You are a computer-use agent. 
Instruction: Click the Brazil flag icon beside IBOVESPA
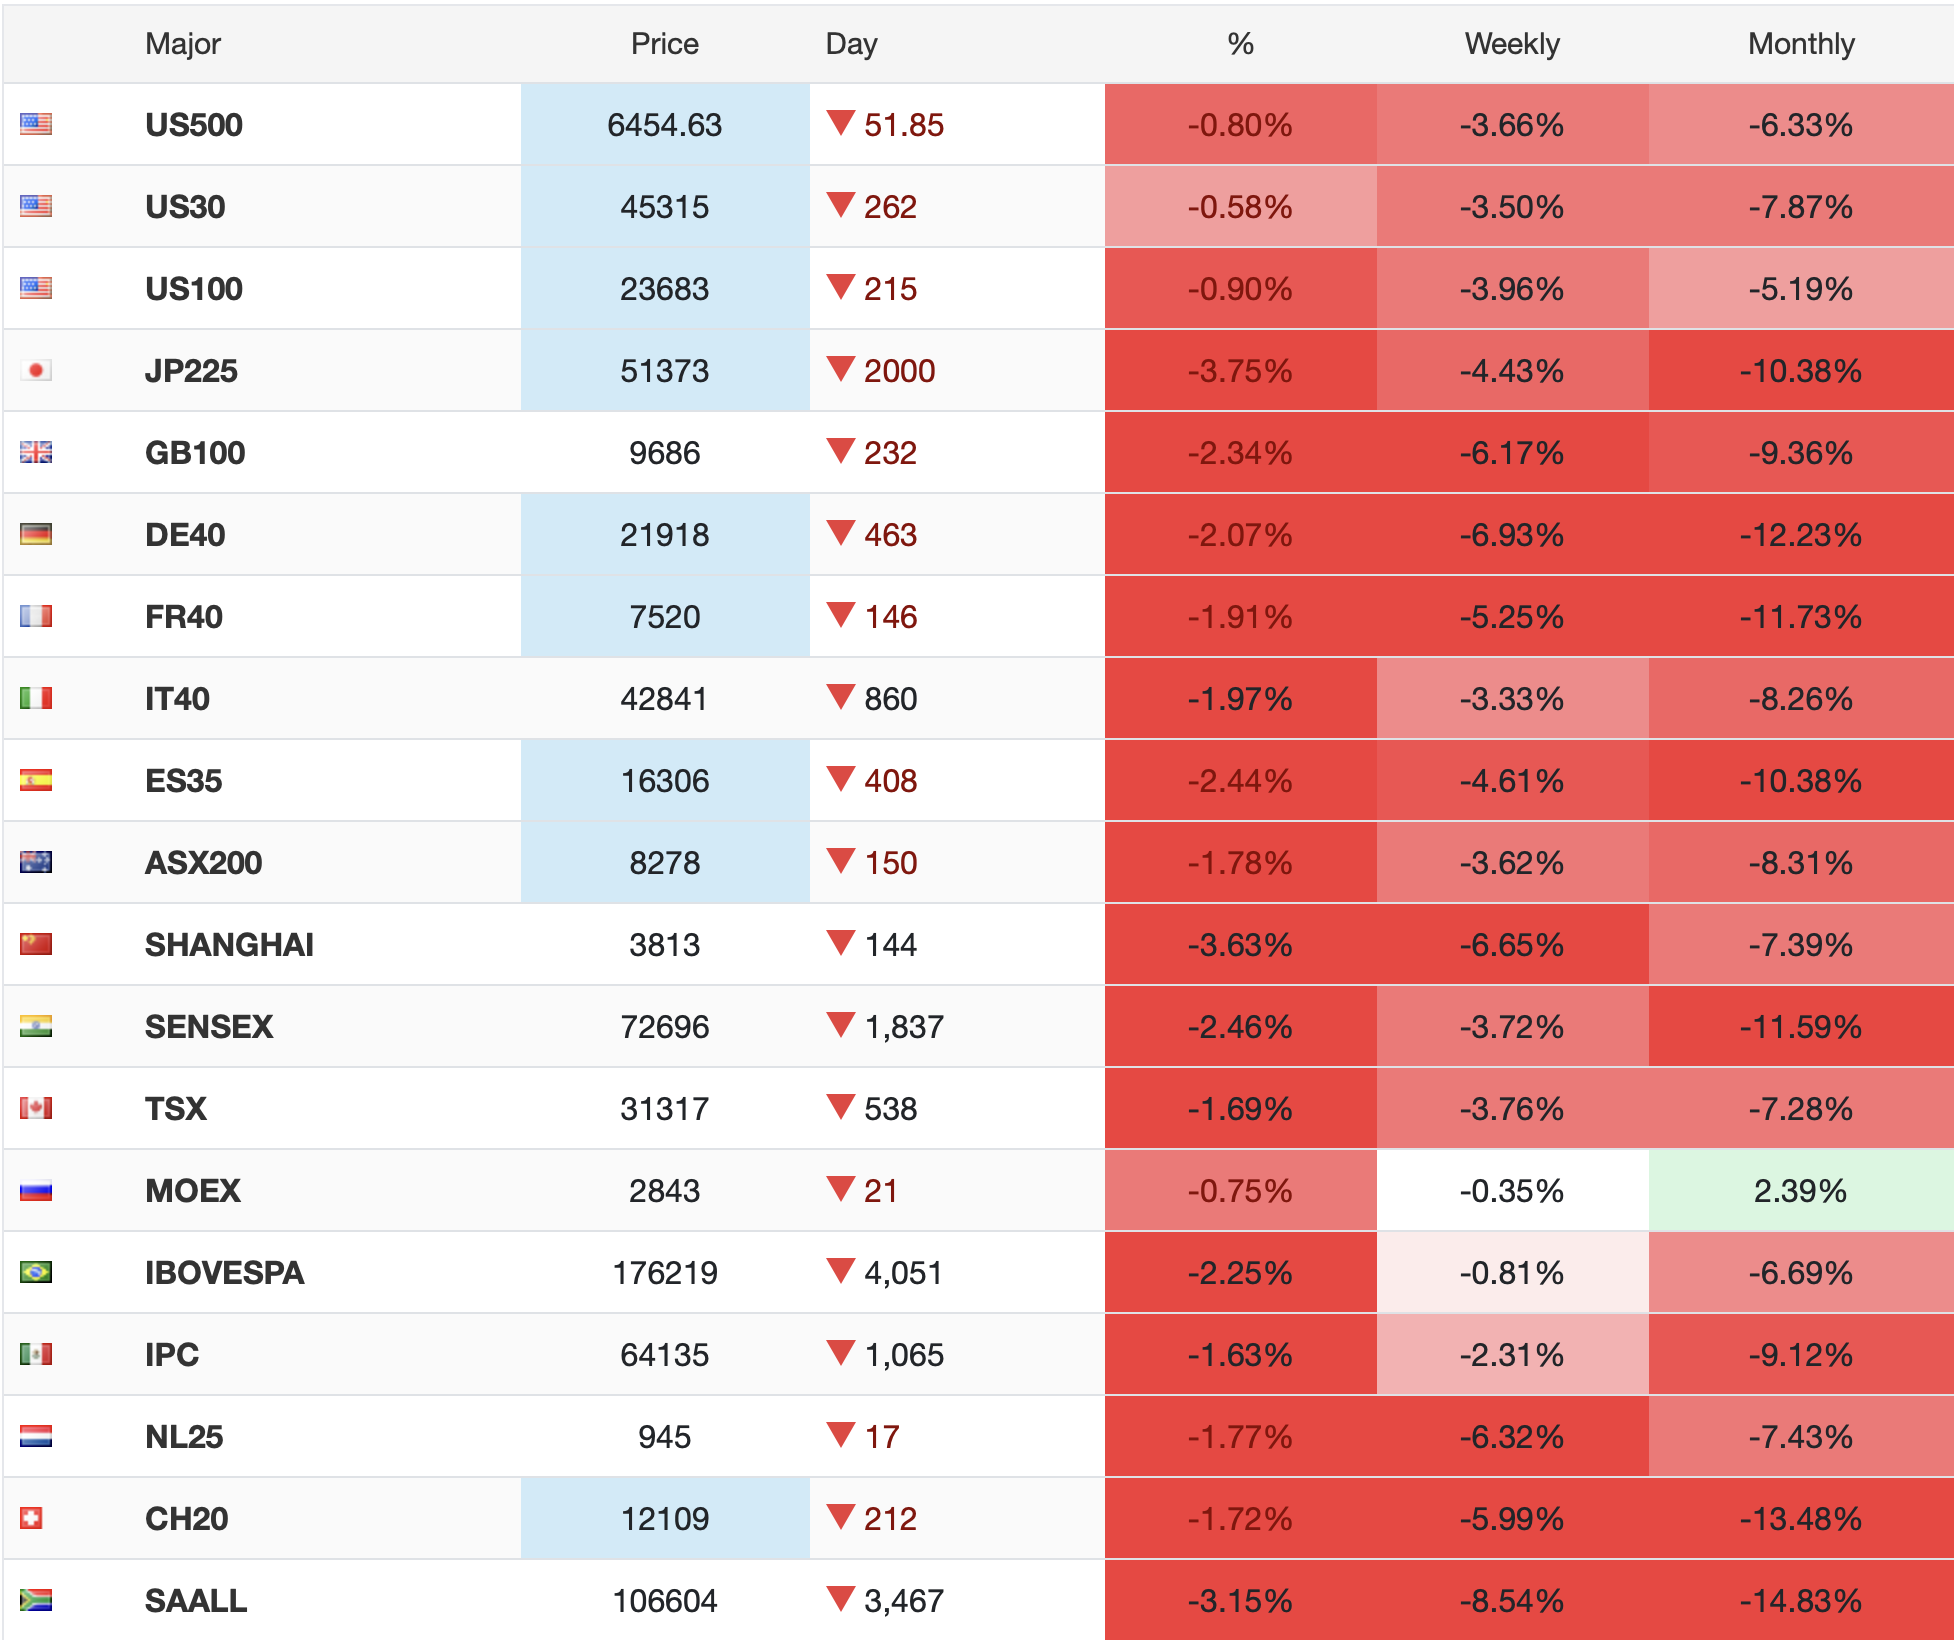click(36, 1273)
